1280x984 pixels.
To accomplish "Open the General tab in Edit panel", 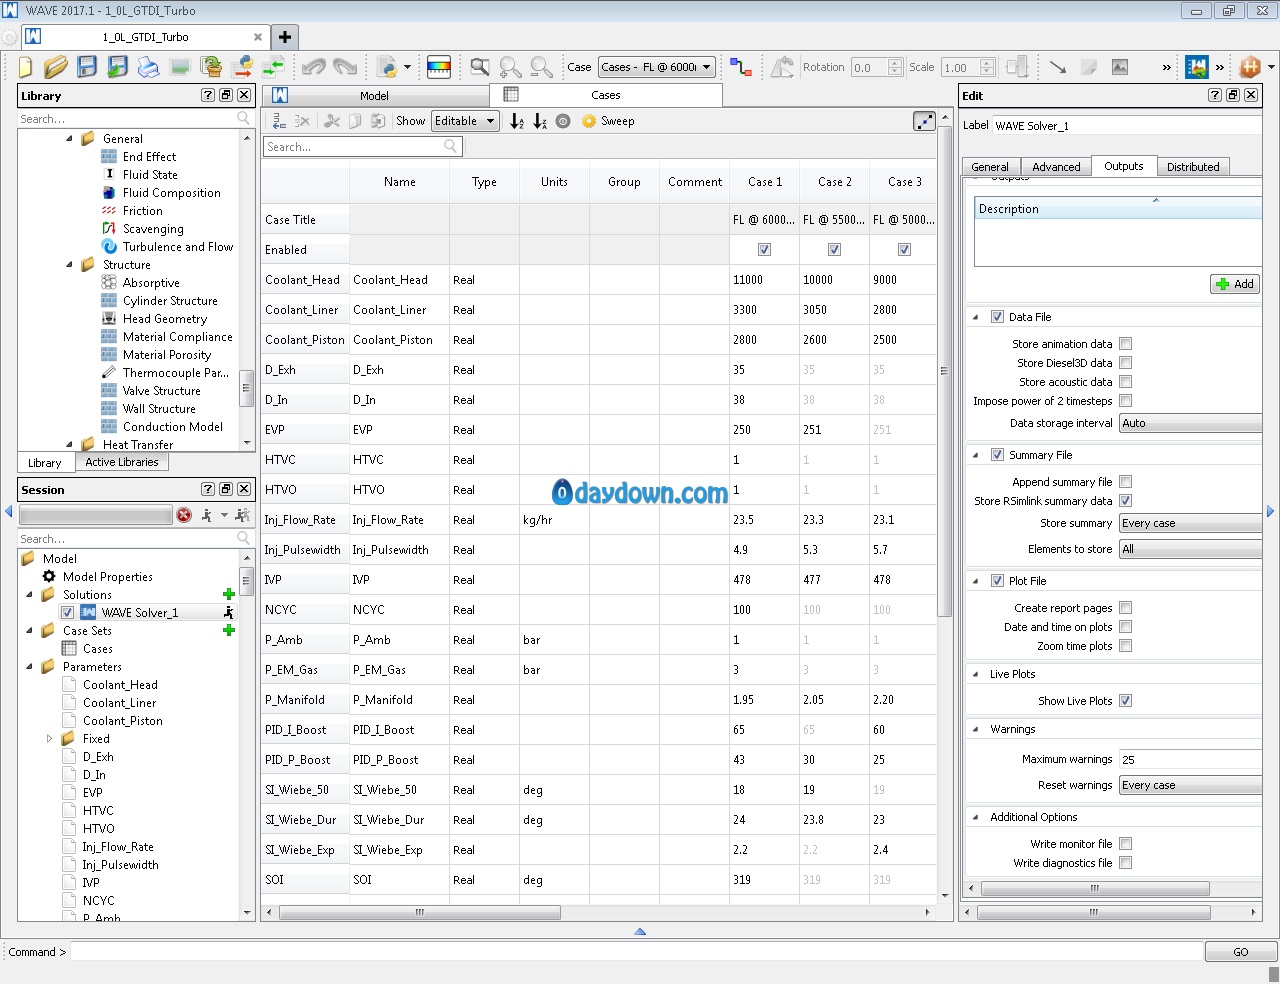I will pos(990,167).
